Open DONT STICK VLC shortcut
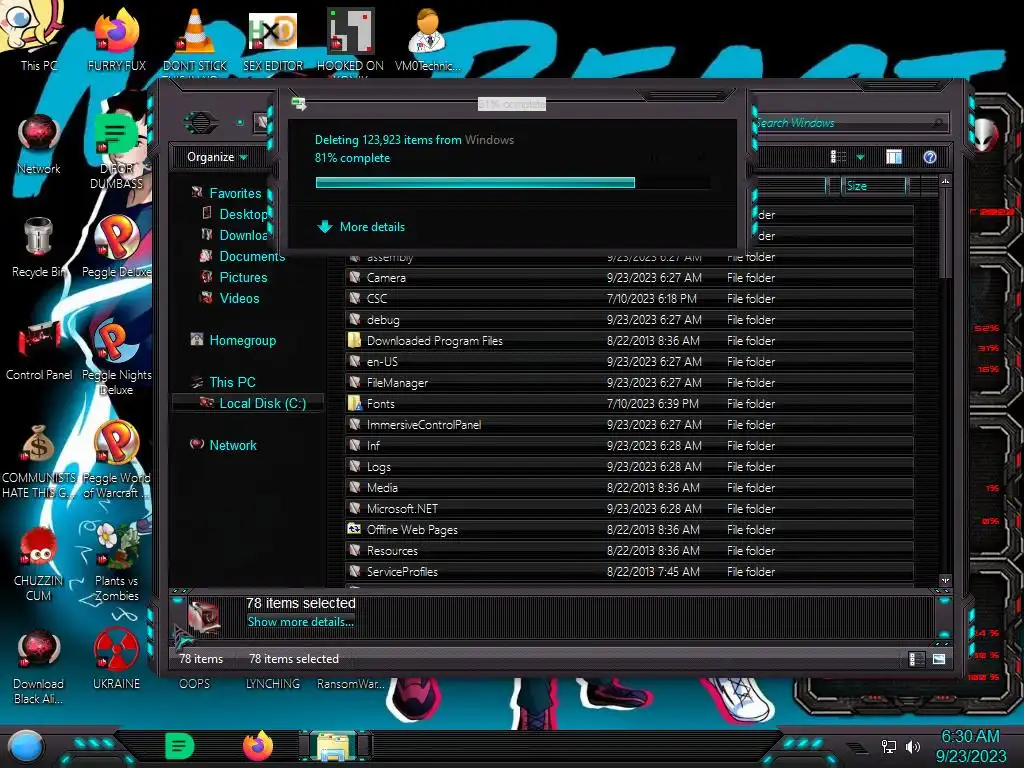Viewport: 1024px width, 768px height. [x=195, y=38]
